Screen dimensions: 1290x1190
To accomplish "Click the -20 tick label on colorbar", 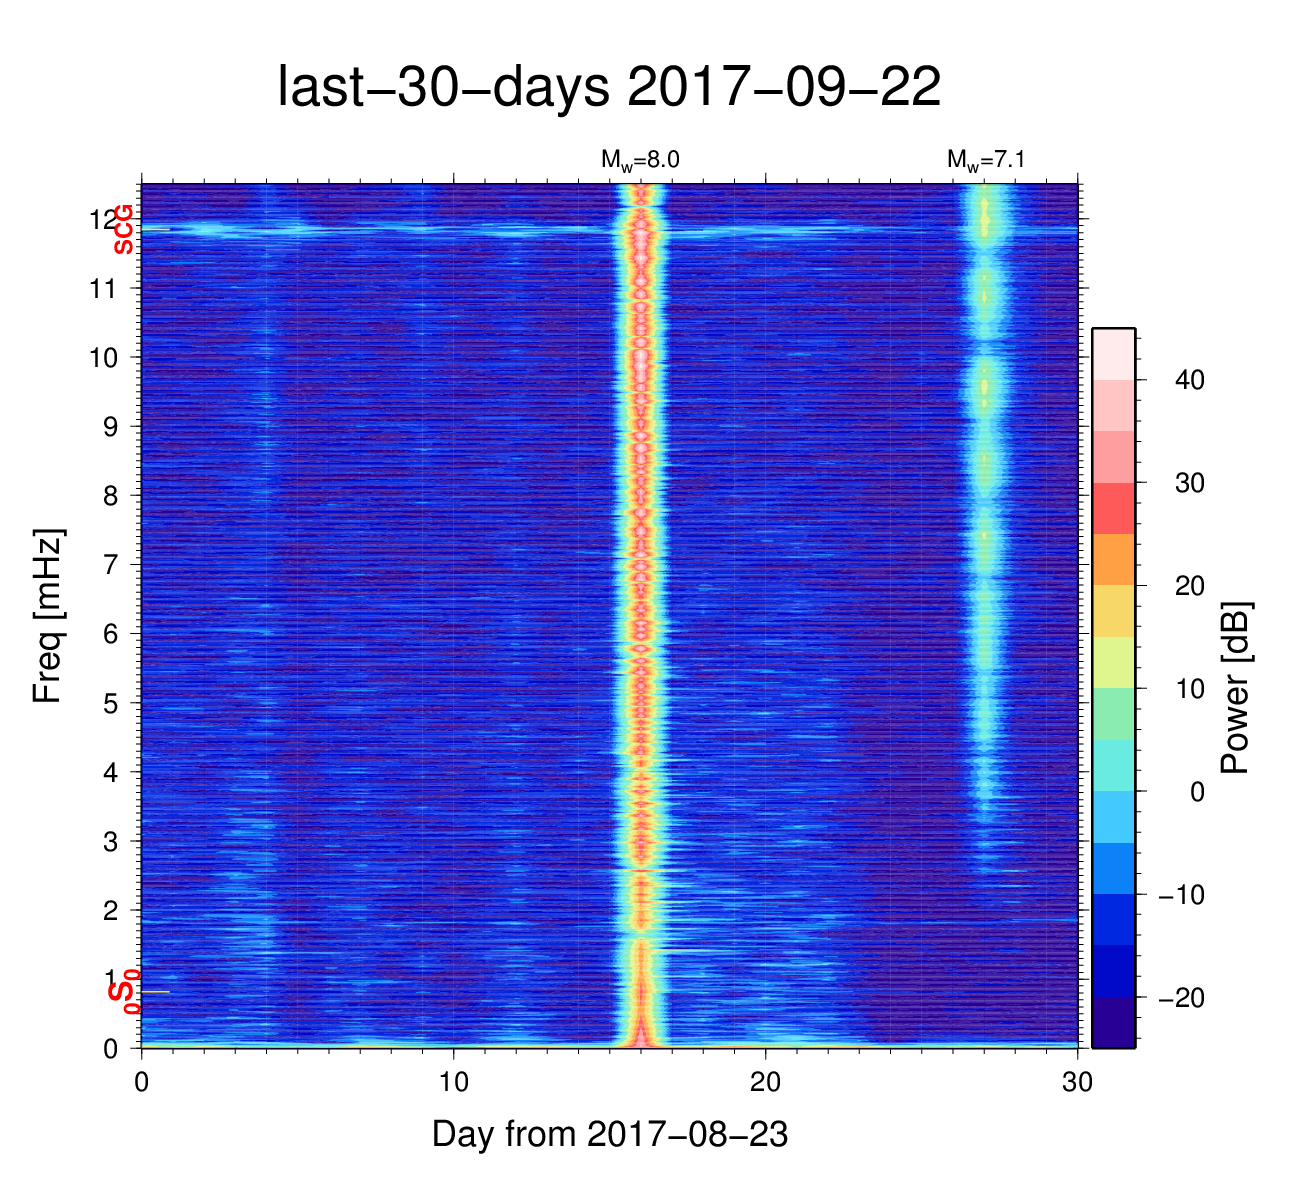I will (1181, 998).
